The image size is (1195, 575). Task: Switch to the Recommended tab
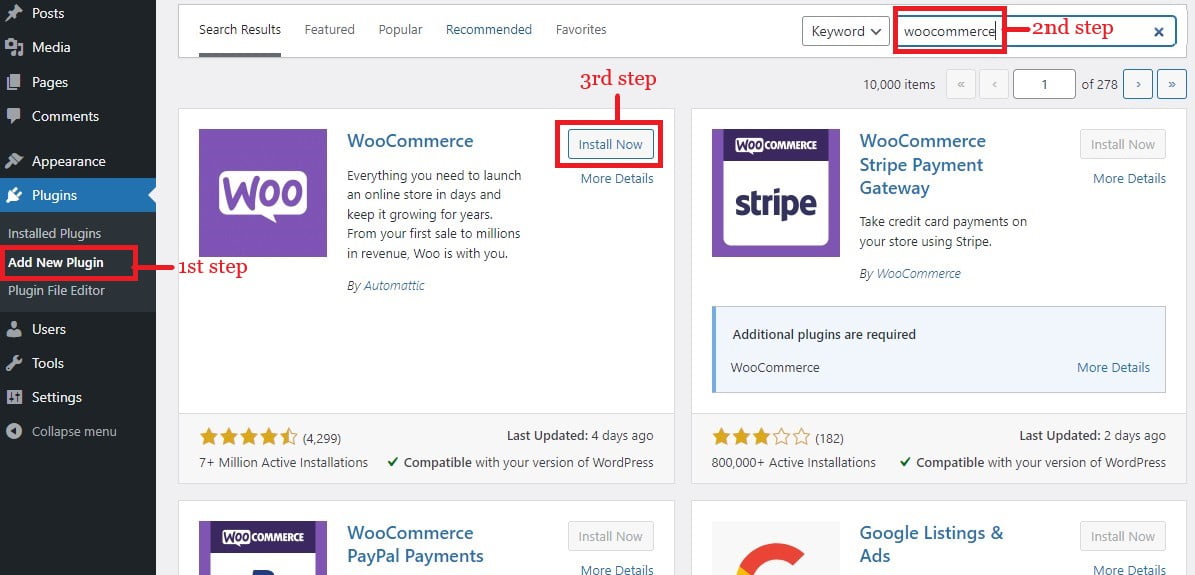pyautogui.click(x=489, y=30)
